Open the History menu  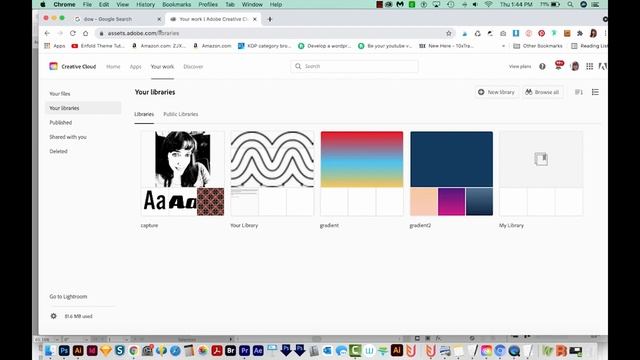point(145,4)
